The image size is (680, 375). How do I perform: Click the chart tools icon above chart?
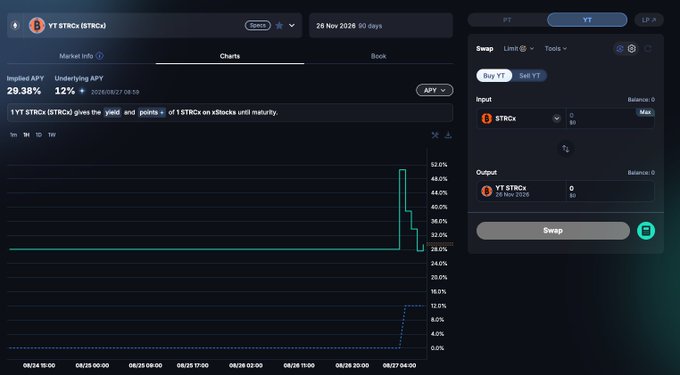click(x=435, y=135)
